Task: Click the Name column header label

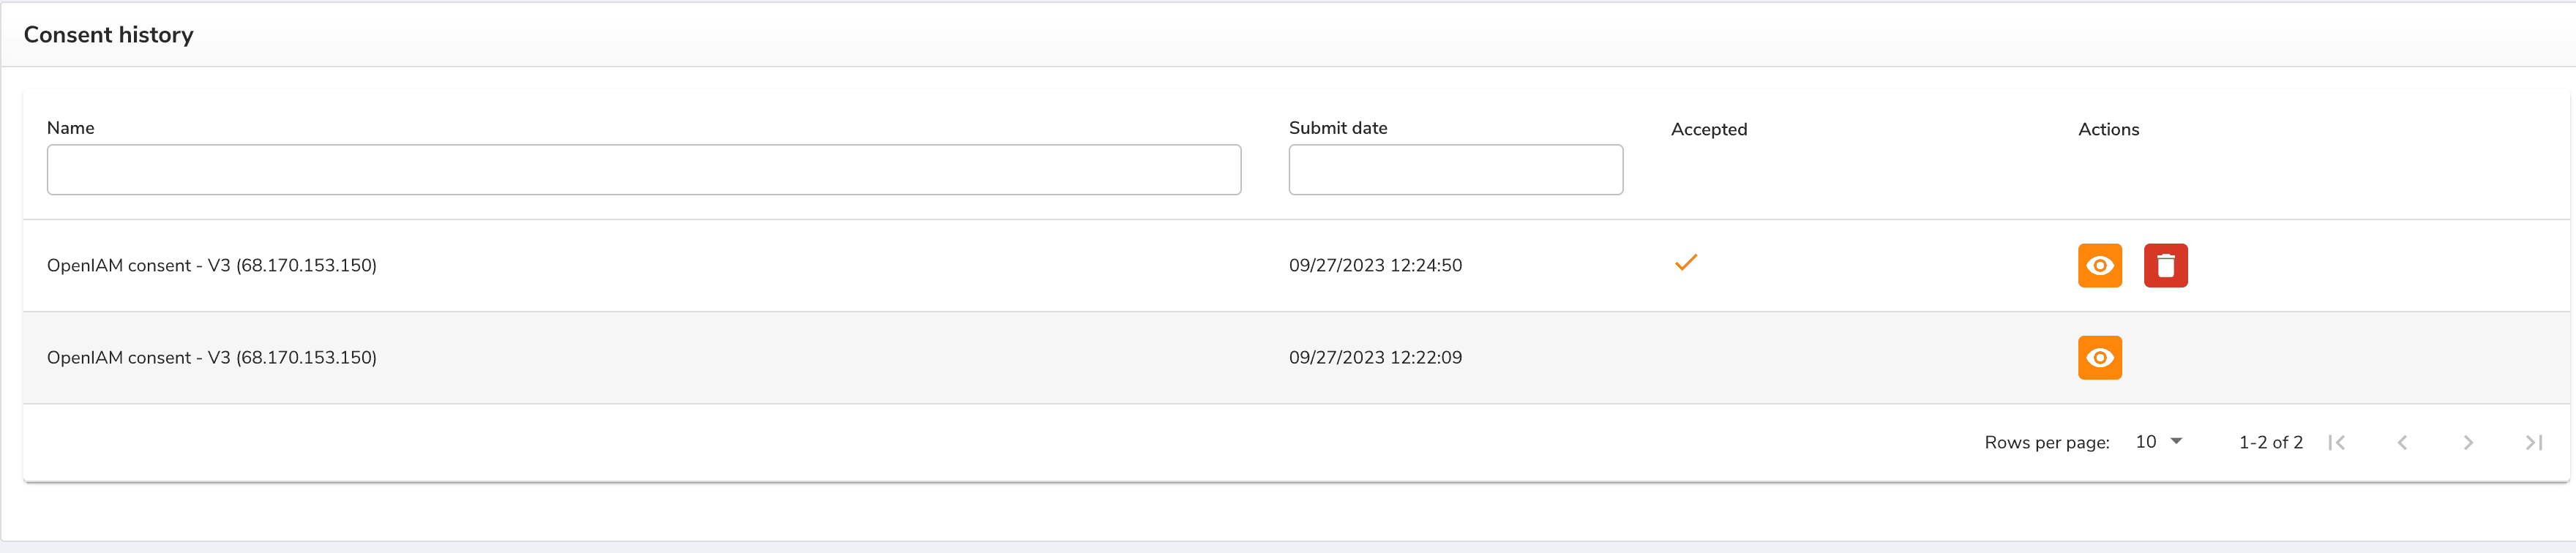Action: [x=70, y=128]
